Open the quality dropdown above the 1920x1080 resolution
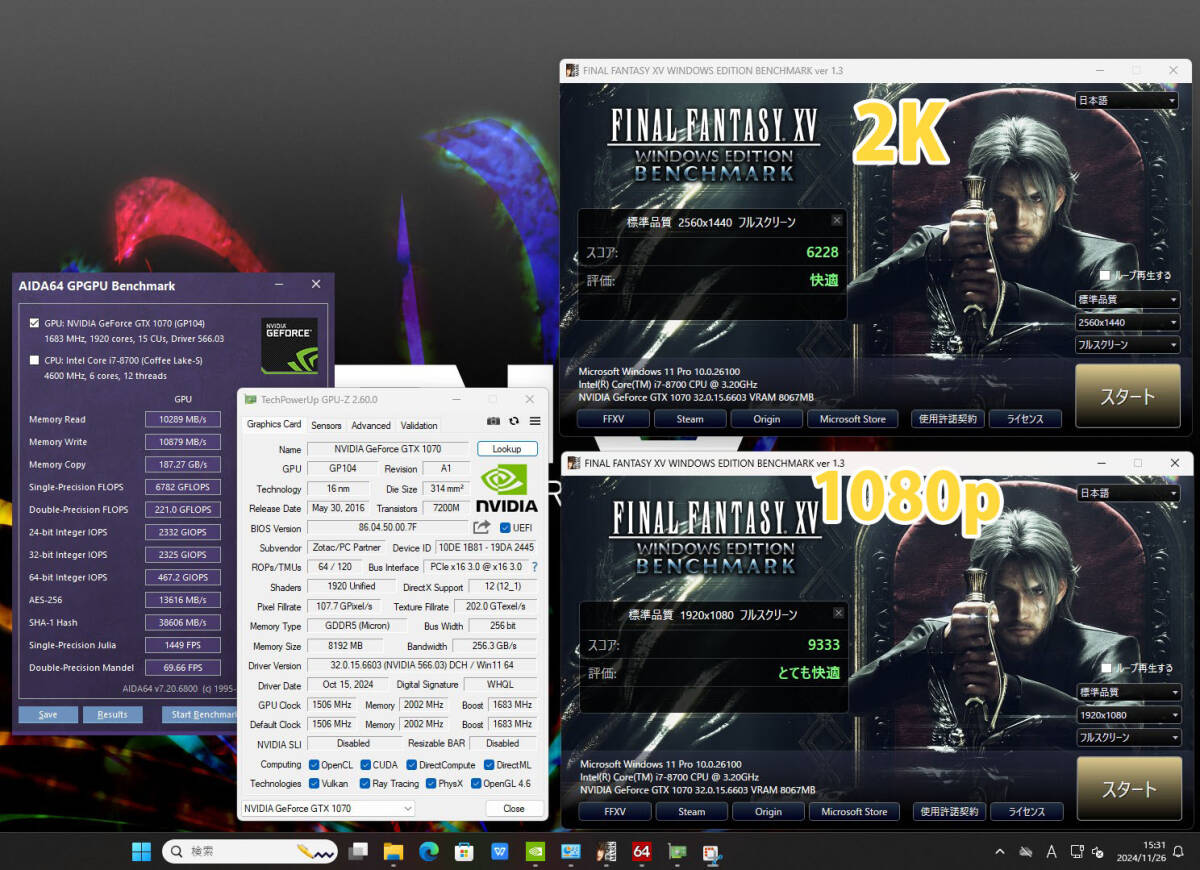The height and width of the screenshot is (870, 1200). 1128,692
